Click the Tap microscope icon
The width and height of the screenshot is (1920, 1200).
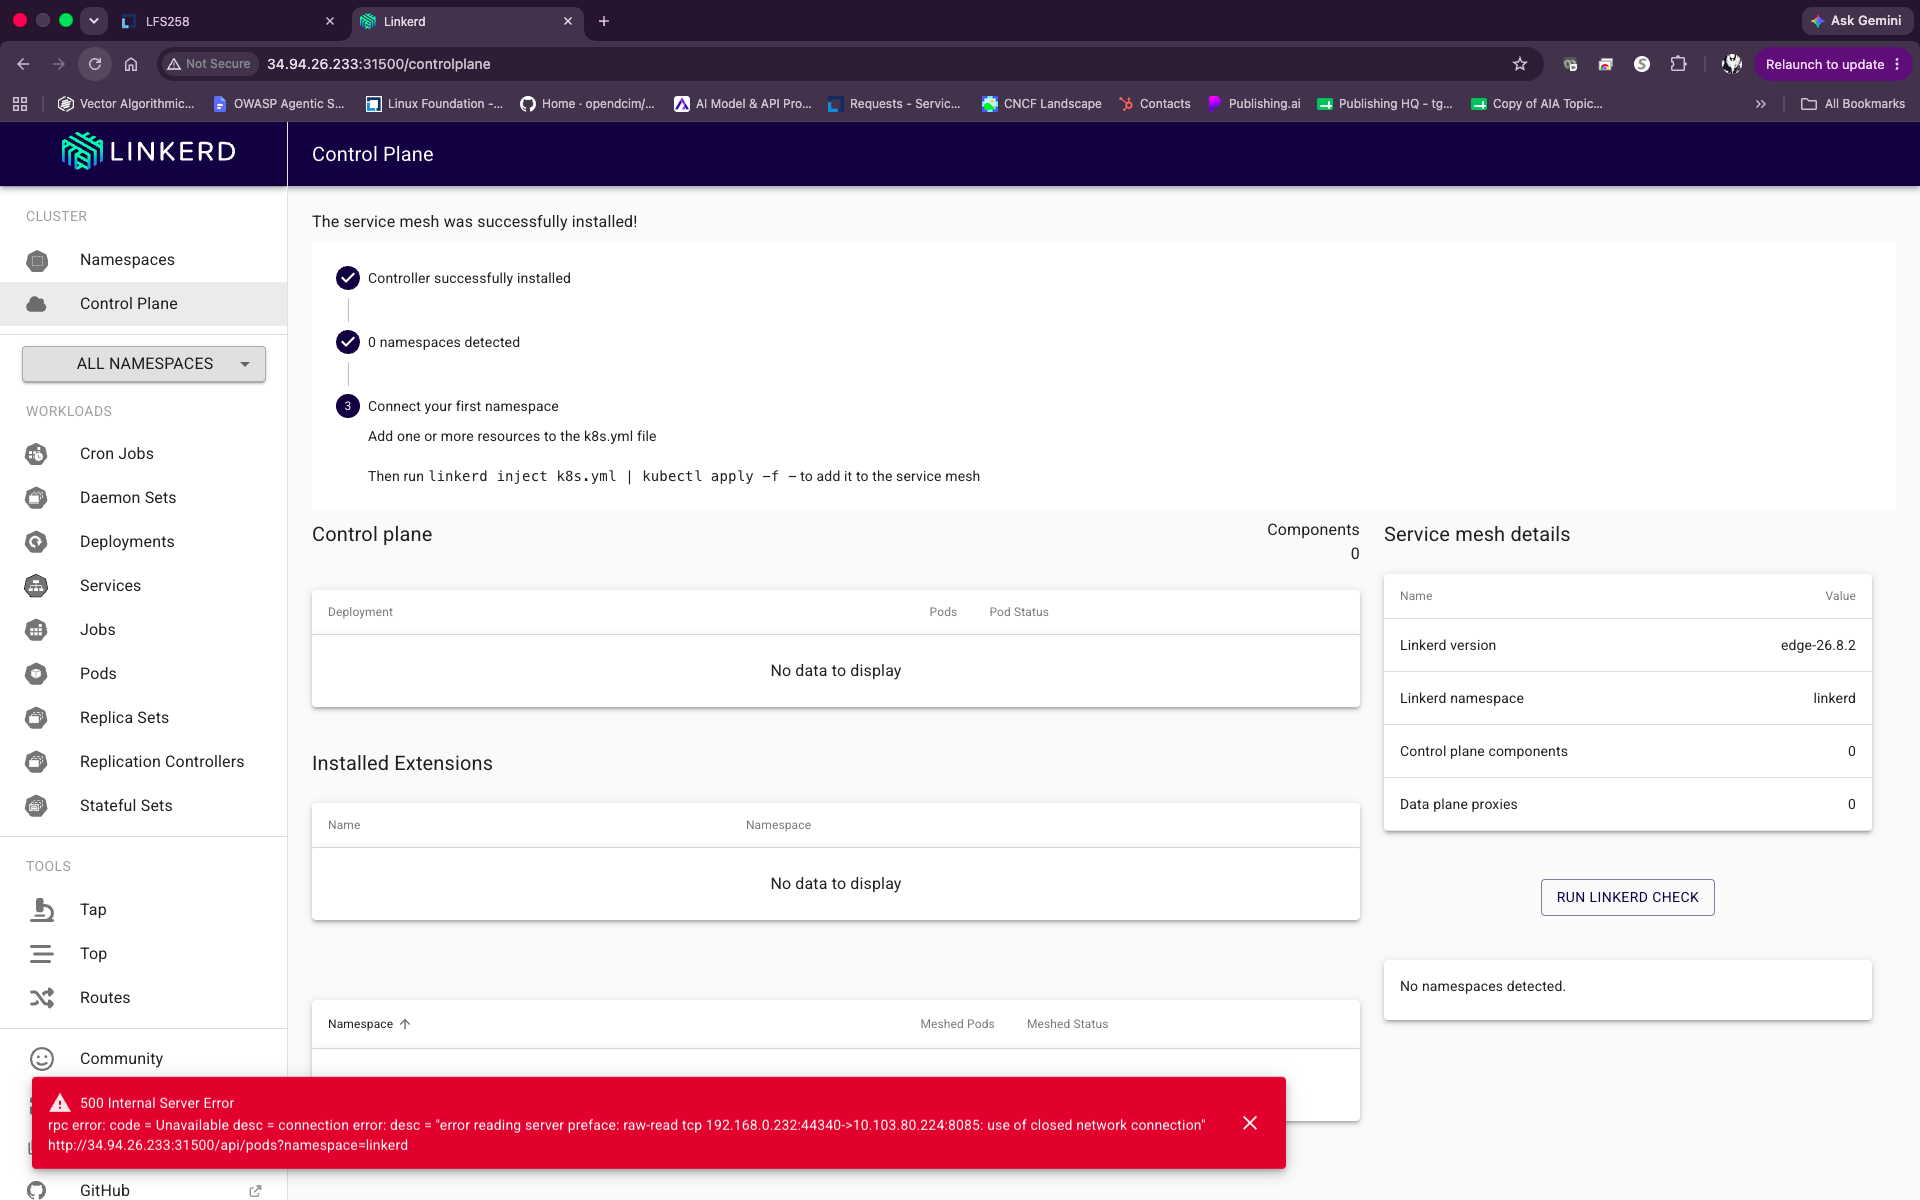point(42,910)
